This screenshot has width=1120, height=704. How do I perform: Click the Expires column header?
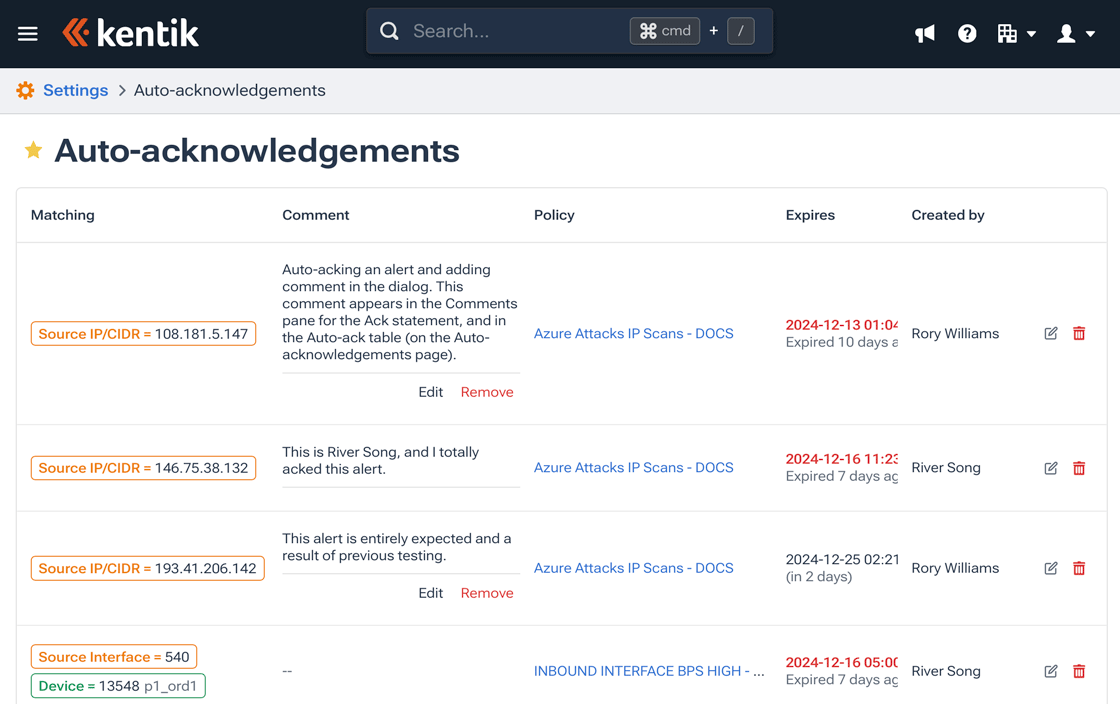click(x=810, y=215)
